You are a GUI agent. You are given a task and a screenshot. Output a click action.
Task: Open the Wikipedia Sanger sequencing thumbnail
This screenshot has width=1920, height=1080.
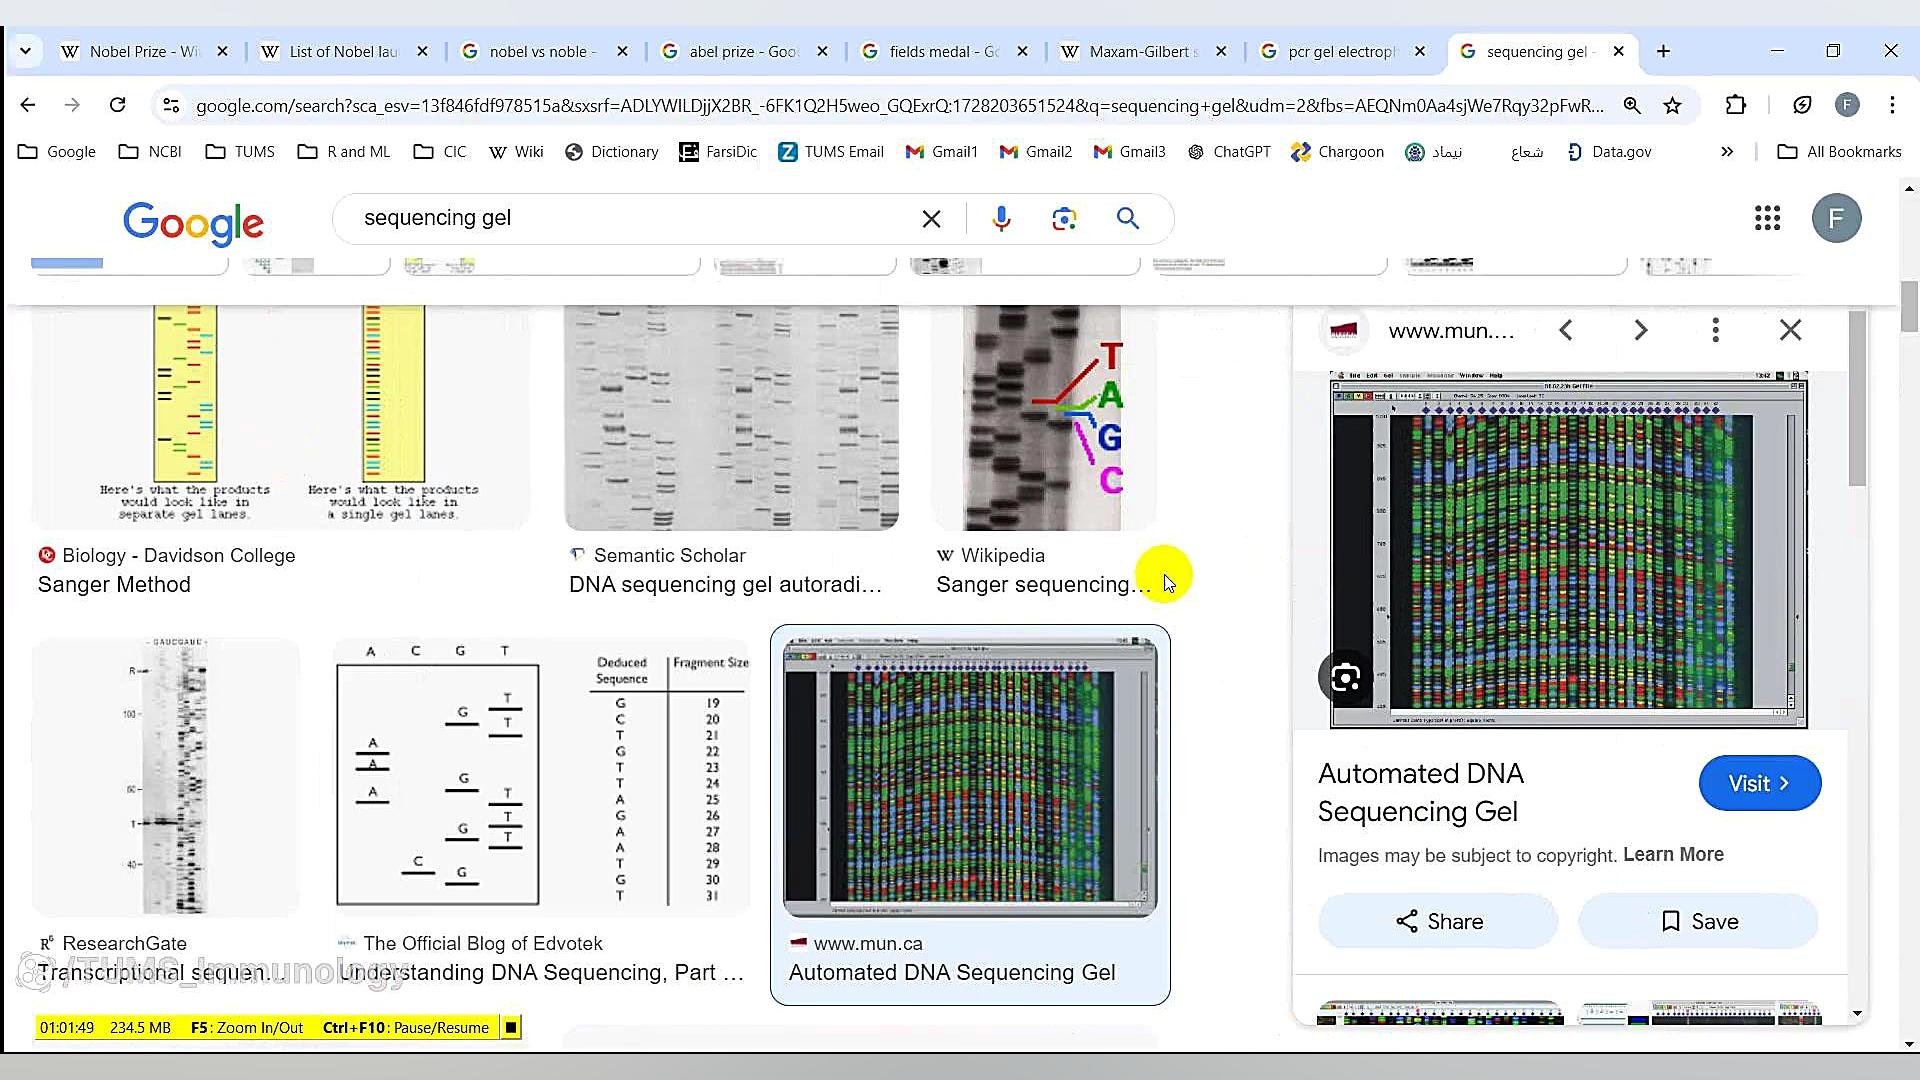[x=1042, y=418]
